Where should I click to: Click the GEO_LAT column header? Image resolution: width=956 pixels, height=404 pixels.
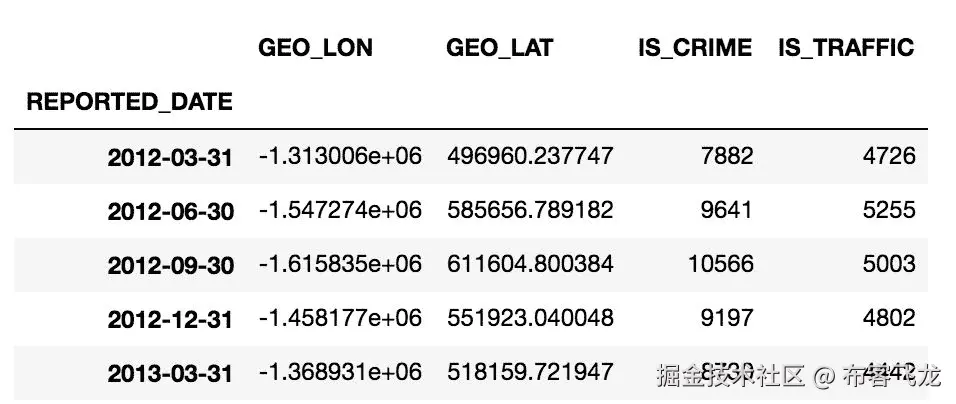499,48
